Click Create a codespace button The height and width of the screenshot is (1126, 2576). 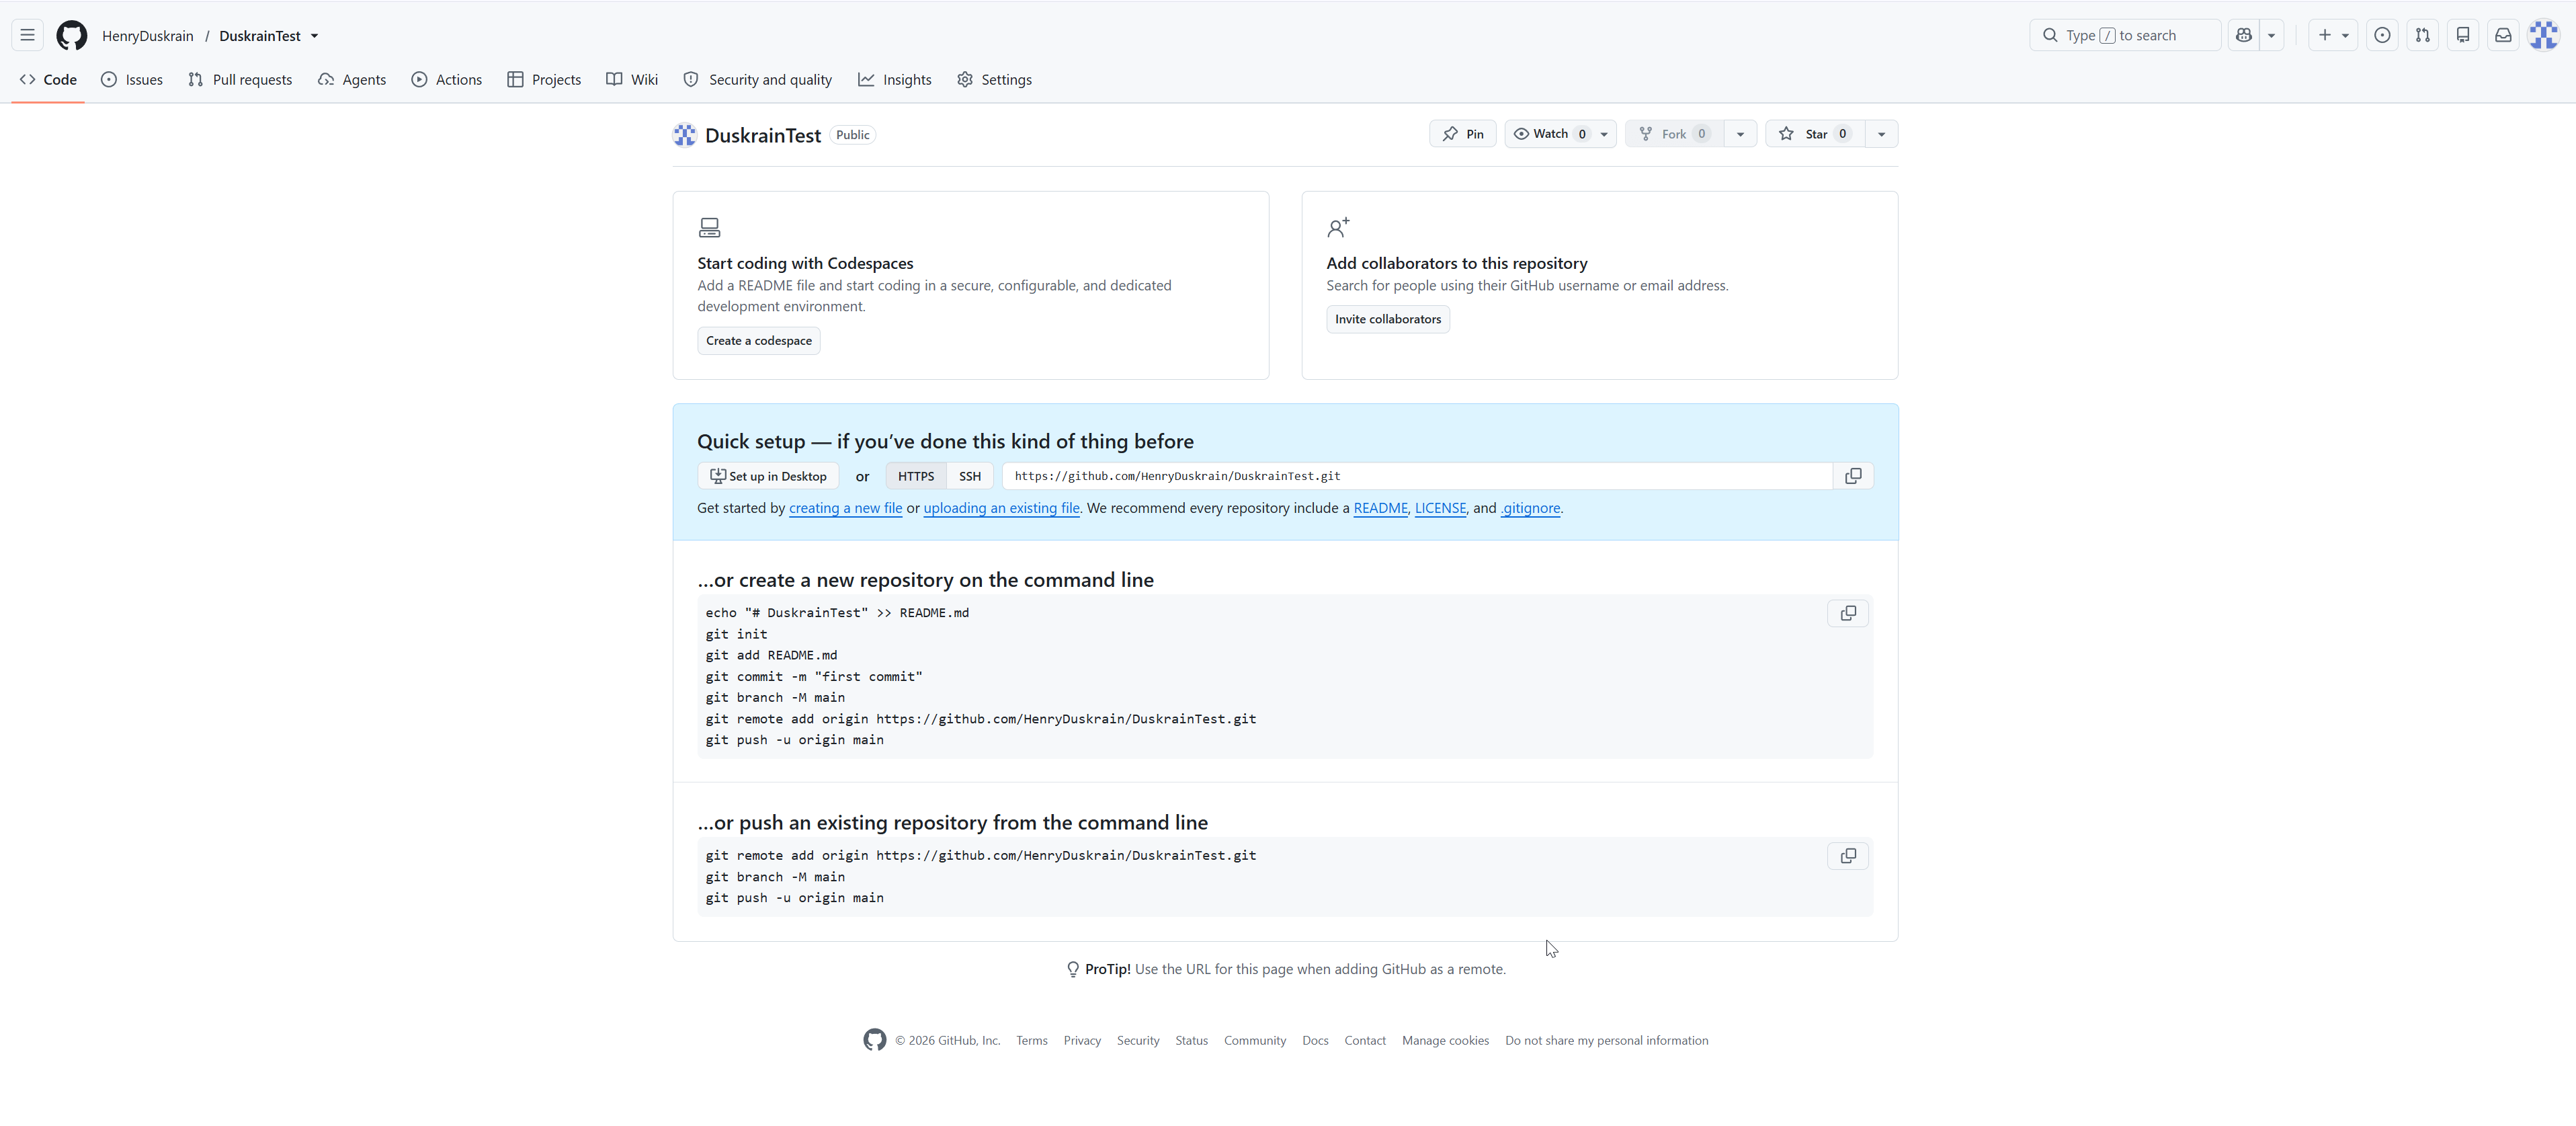(x=759, y=341)
